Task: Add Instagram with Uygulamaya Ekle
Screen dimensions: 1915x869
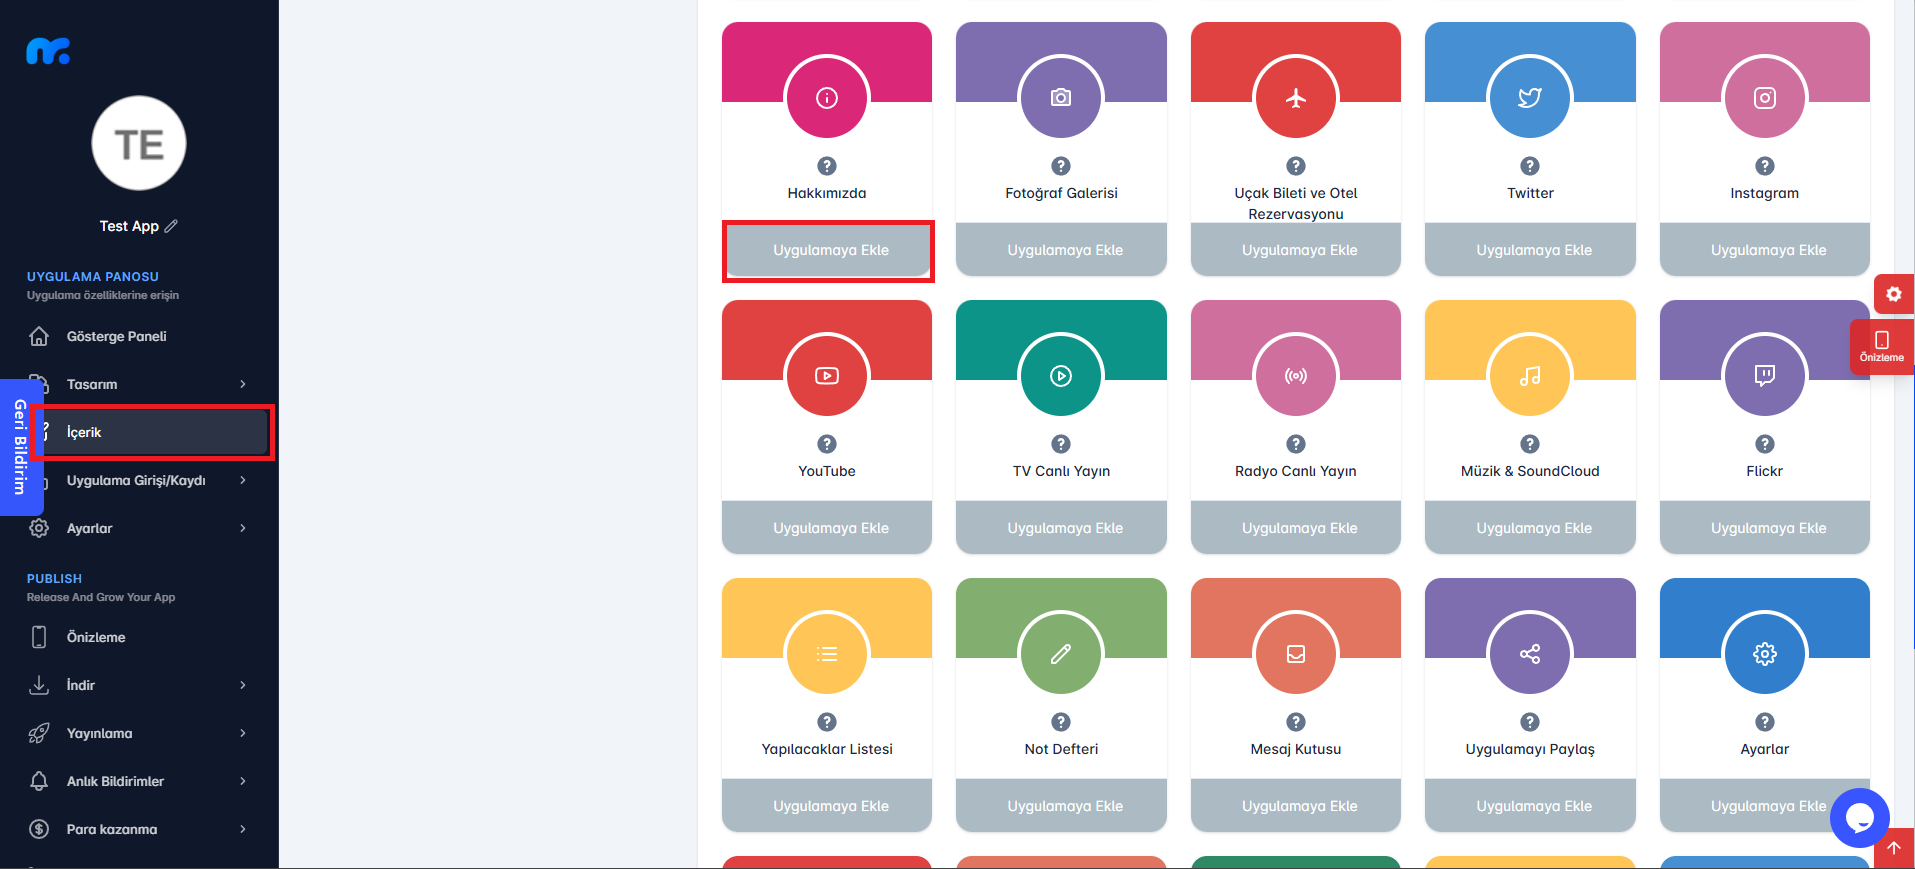Action: (x=1765, y=250)
